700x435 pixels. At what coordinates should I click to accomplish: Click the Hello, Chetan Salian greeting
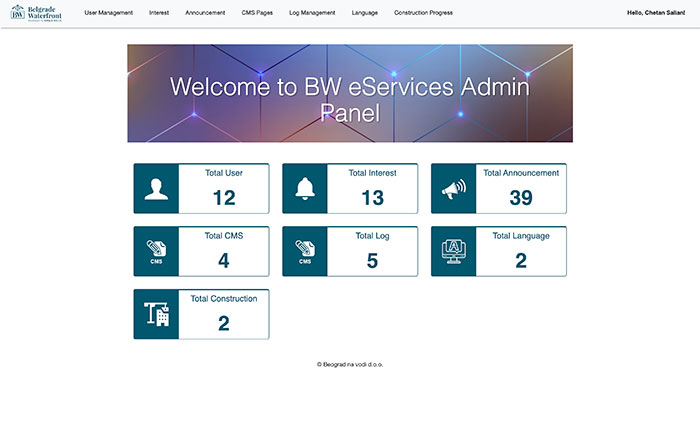click(656, 13)
